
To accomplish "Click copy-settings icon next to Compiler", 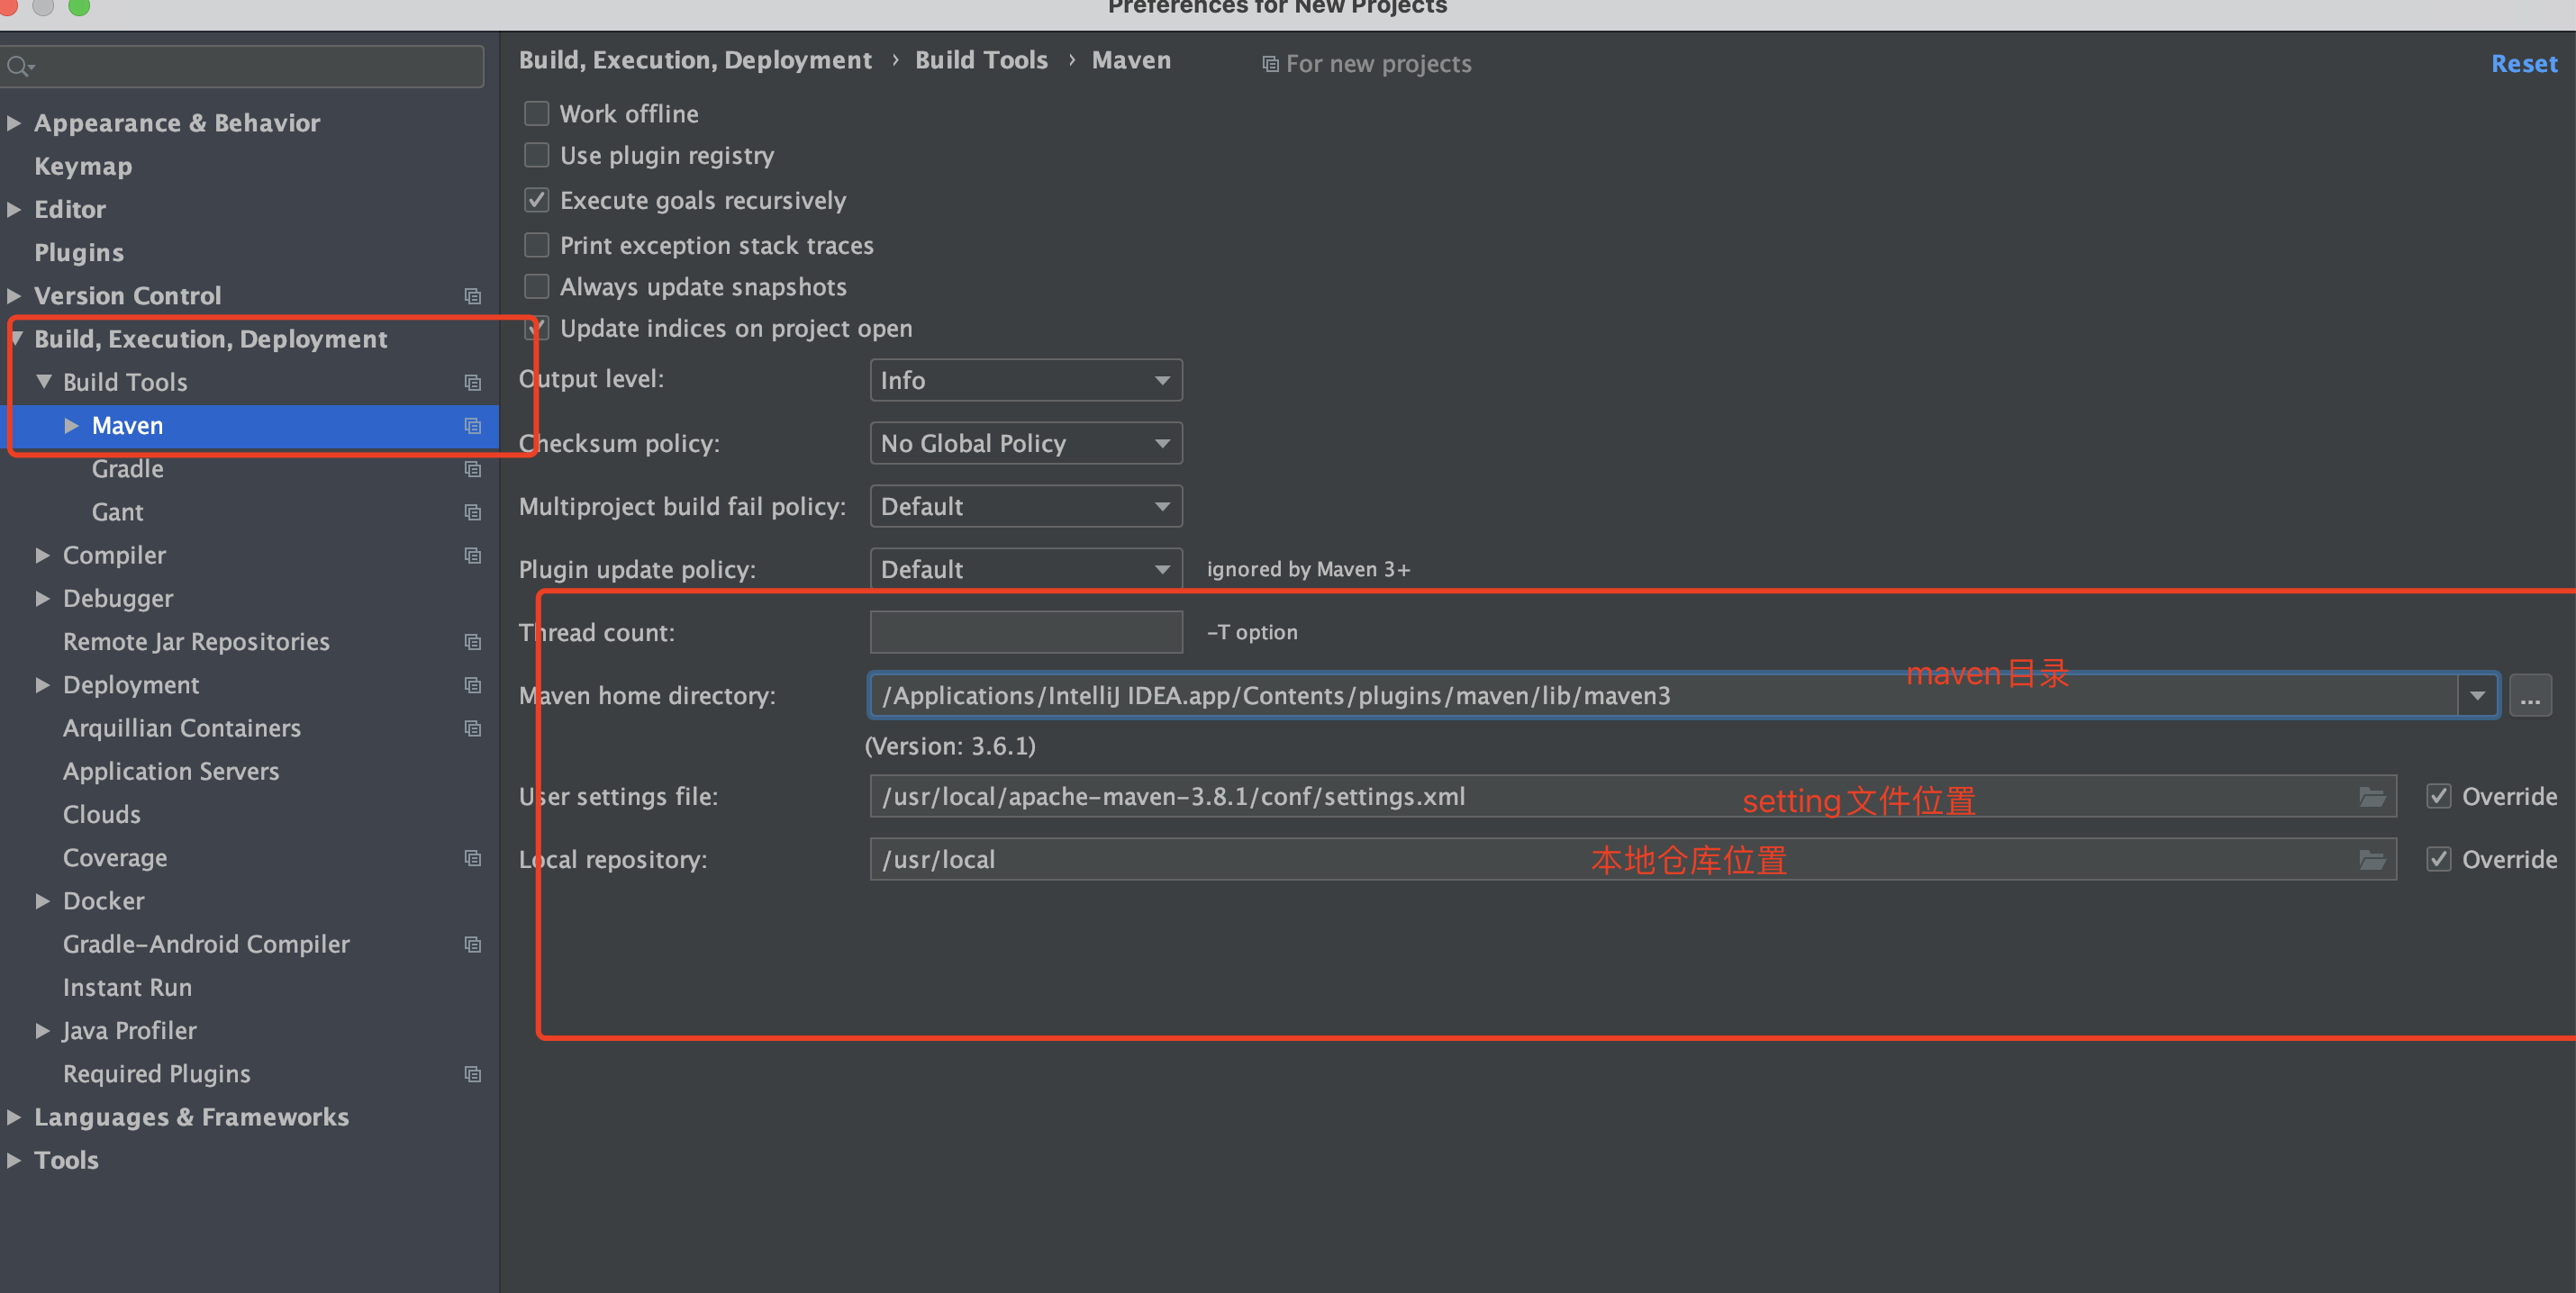I will click(473, 556).
